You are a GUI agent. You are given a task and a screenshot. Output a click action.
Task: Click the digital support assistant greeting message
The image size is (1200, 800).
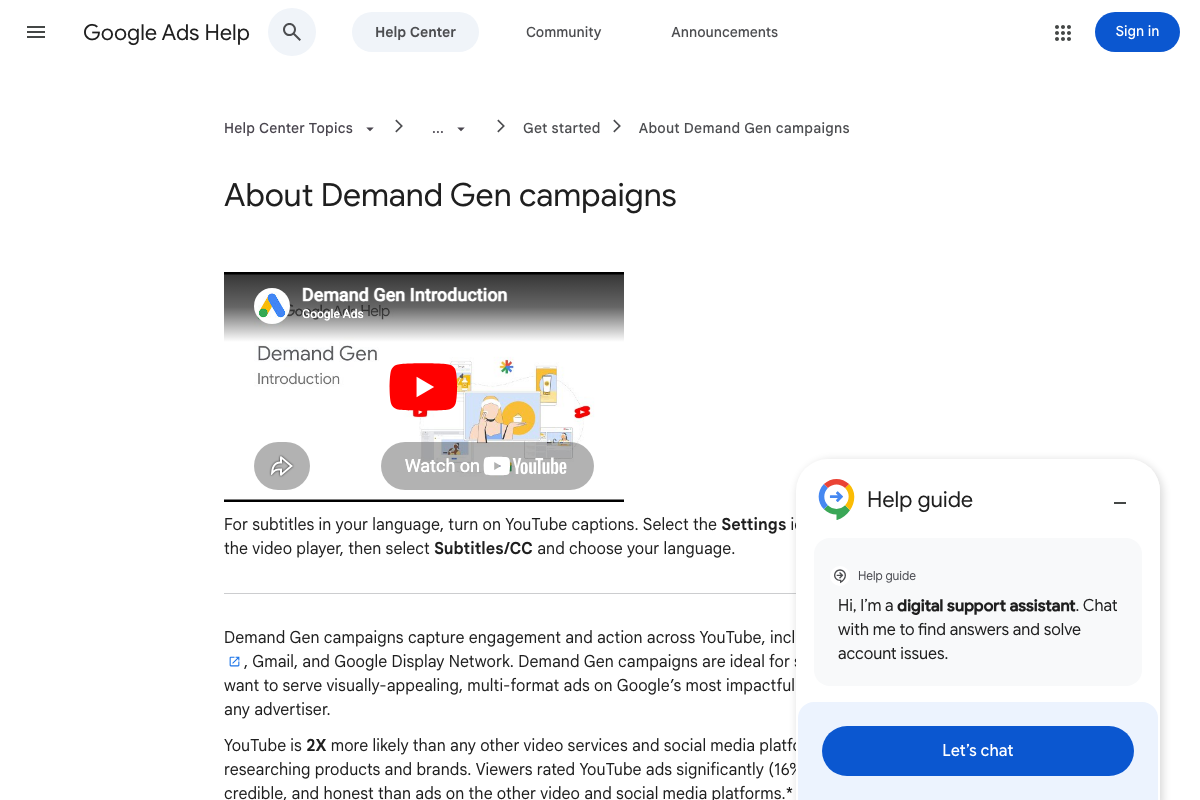pos(978,629)
